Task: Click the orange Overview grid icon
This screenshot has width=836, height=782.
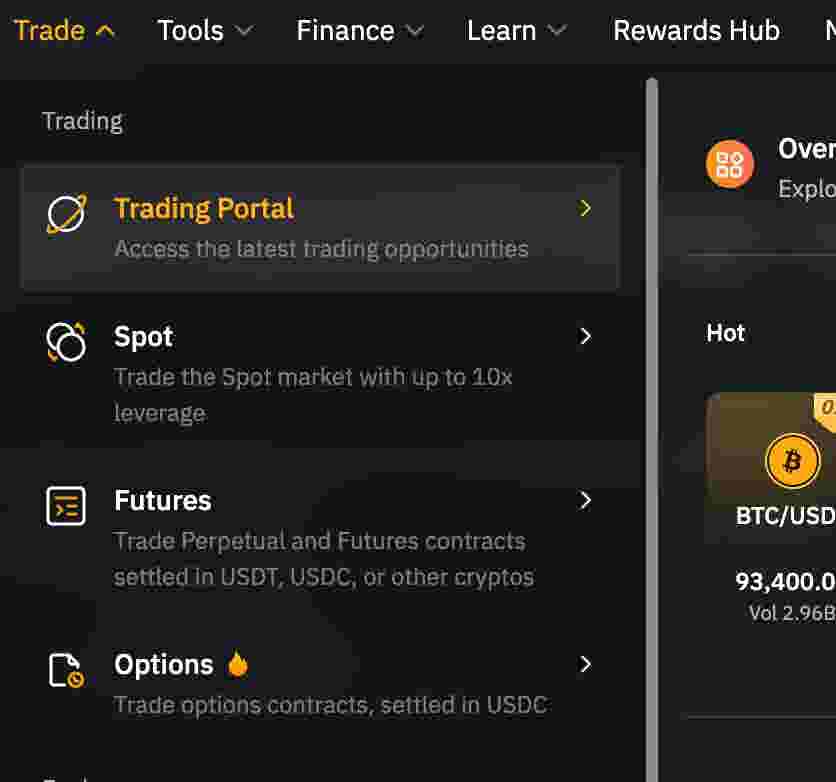Action: [730, 164]
